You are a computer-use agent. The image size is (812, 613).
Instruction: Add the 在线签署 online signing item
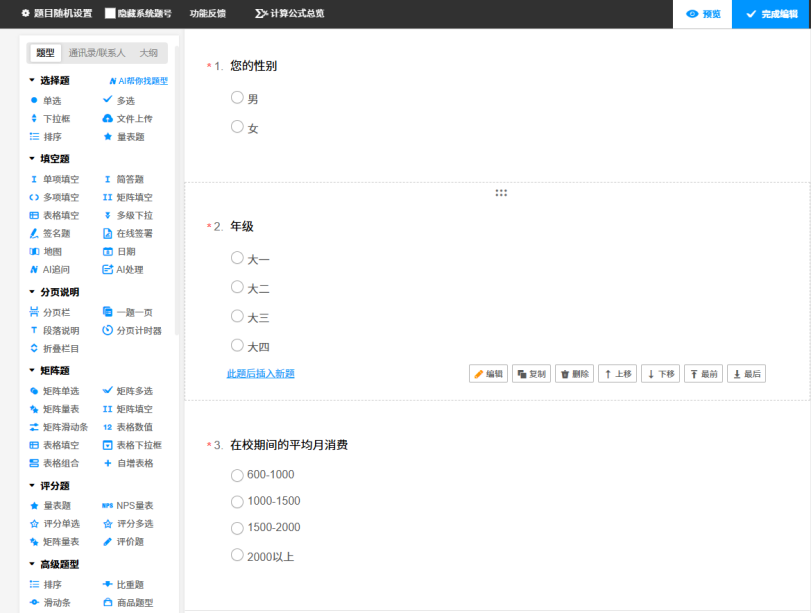[127, 233]
